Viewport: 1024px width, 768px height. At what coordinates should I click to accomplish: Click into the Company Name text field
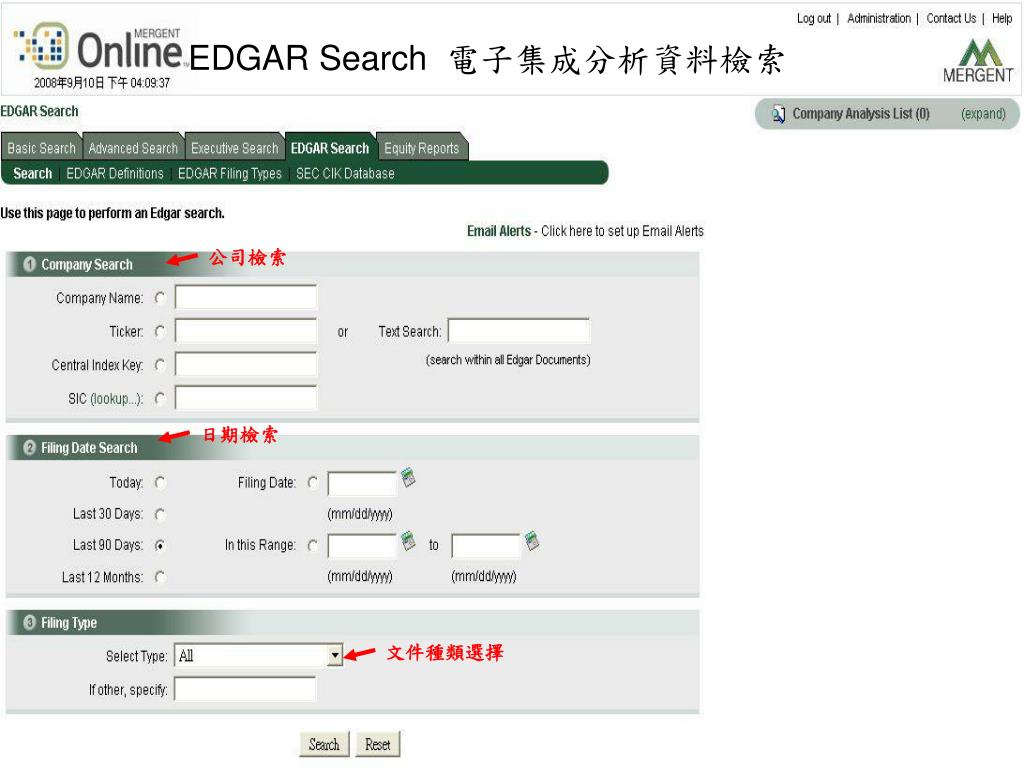(246, 297)
